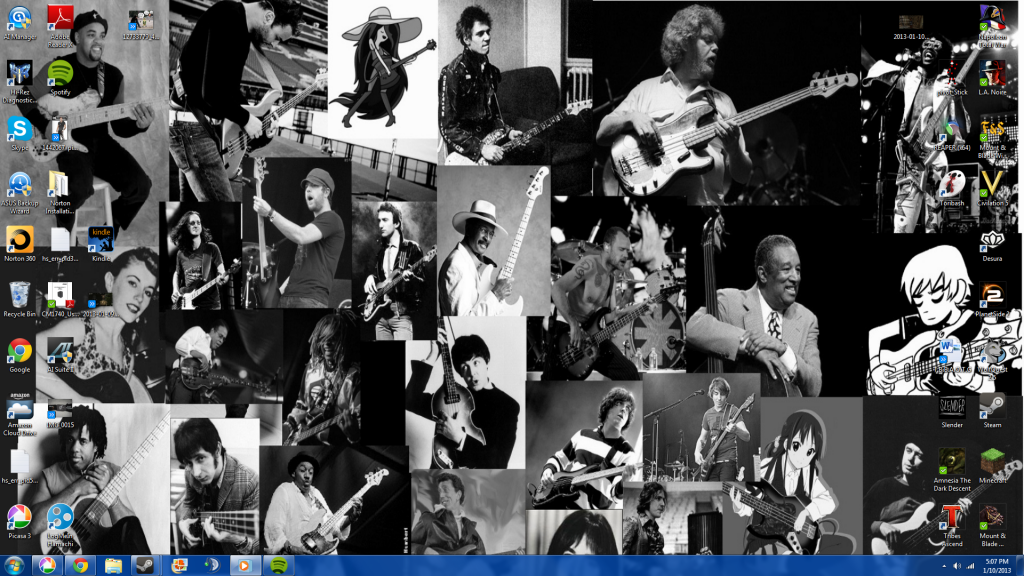This screenshot has height=576, width=1024.
Task: Launch L.A. Noire from the desktop
Action: pyautogui.click(x=992, y=78)
